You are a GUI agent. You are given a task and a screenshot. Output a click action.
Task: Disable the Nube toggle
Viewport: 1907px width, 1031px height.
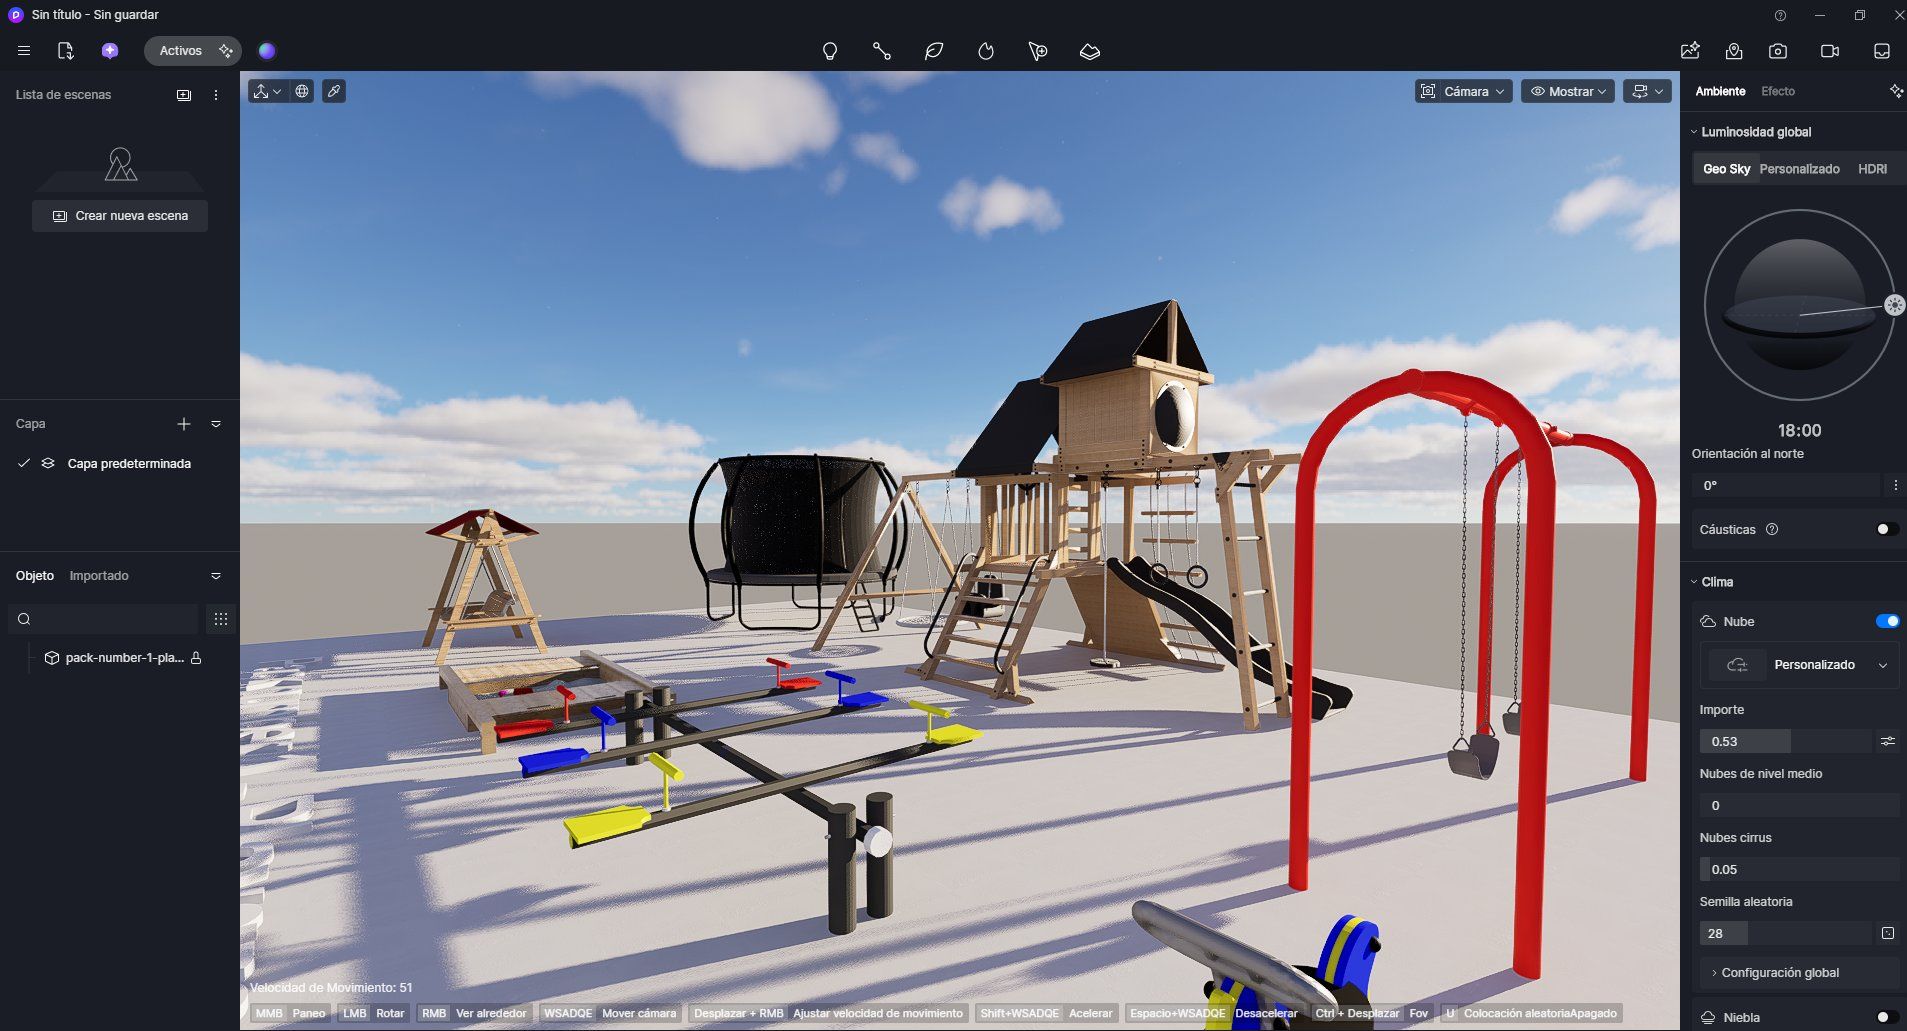pos(1887,621)
